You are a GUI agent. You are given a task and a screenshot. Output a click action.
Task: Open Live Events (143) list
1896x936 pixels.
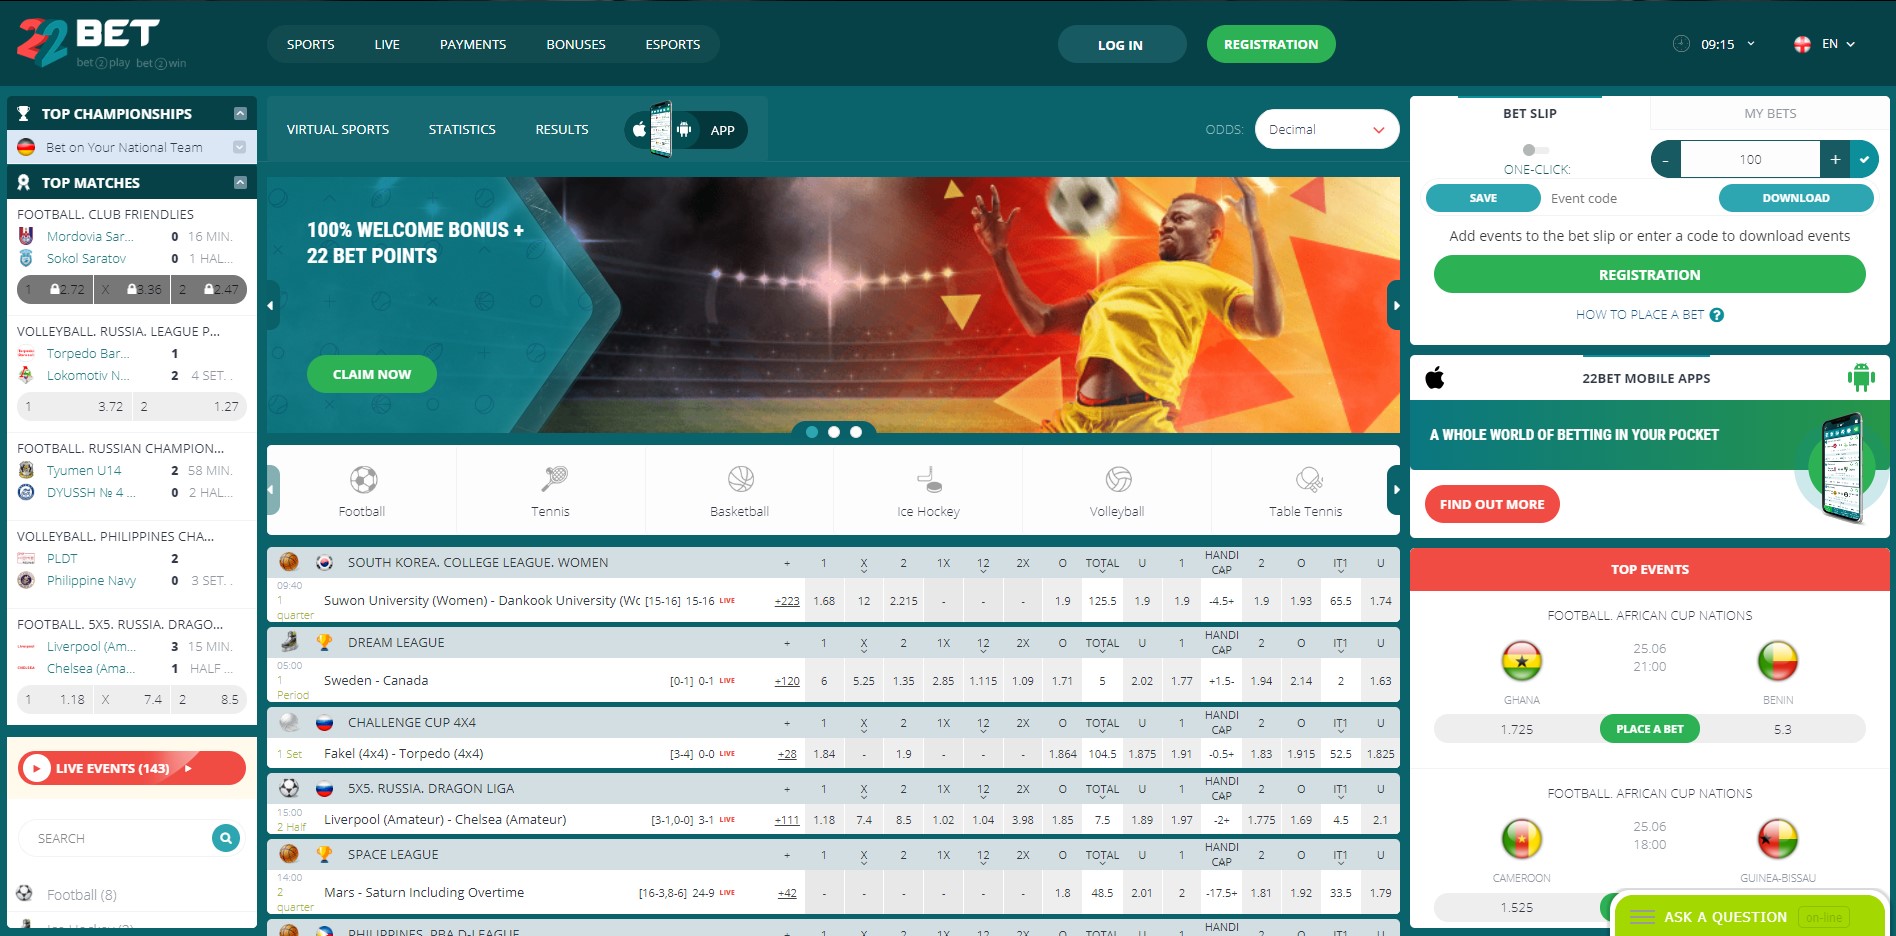point(132,768)
